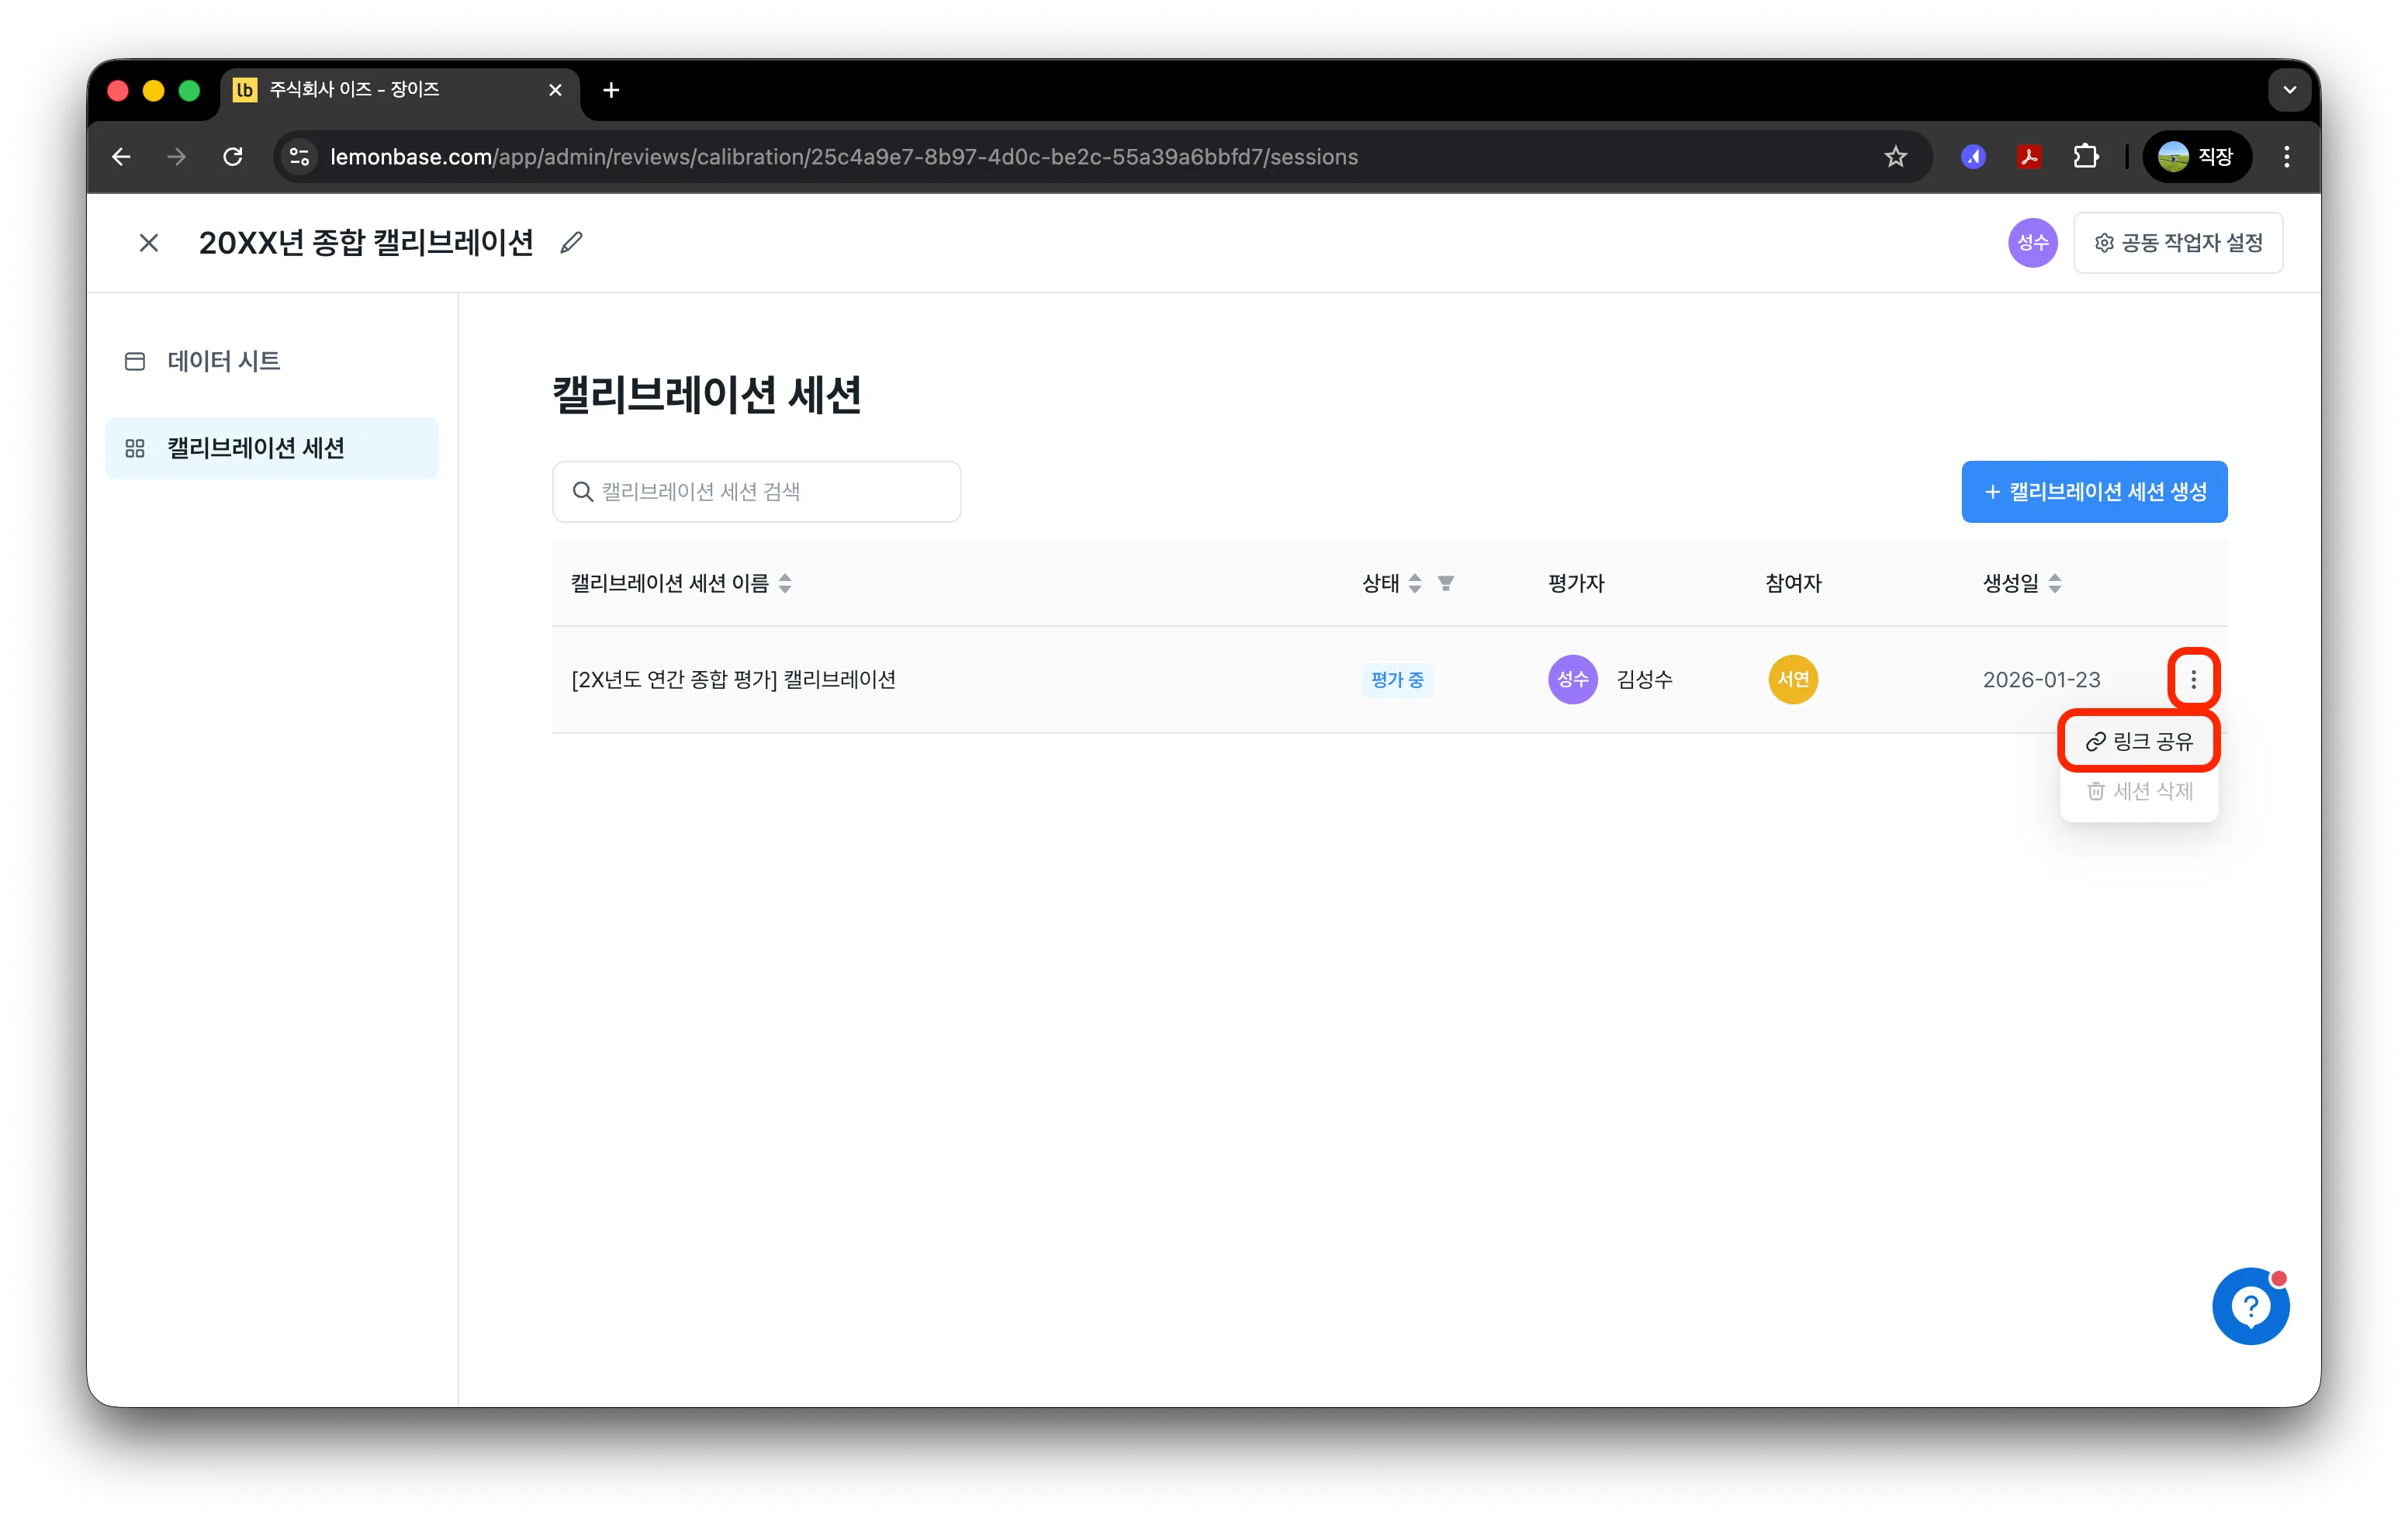Bookmark this page with the star icon
This screenshot has width=2408, height=1522.
pos(1895,157)
